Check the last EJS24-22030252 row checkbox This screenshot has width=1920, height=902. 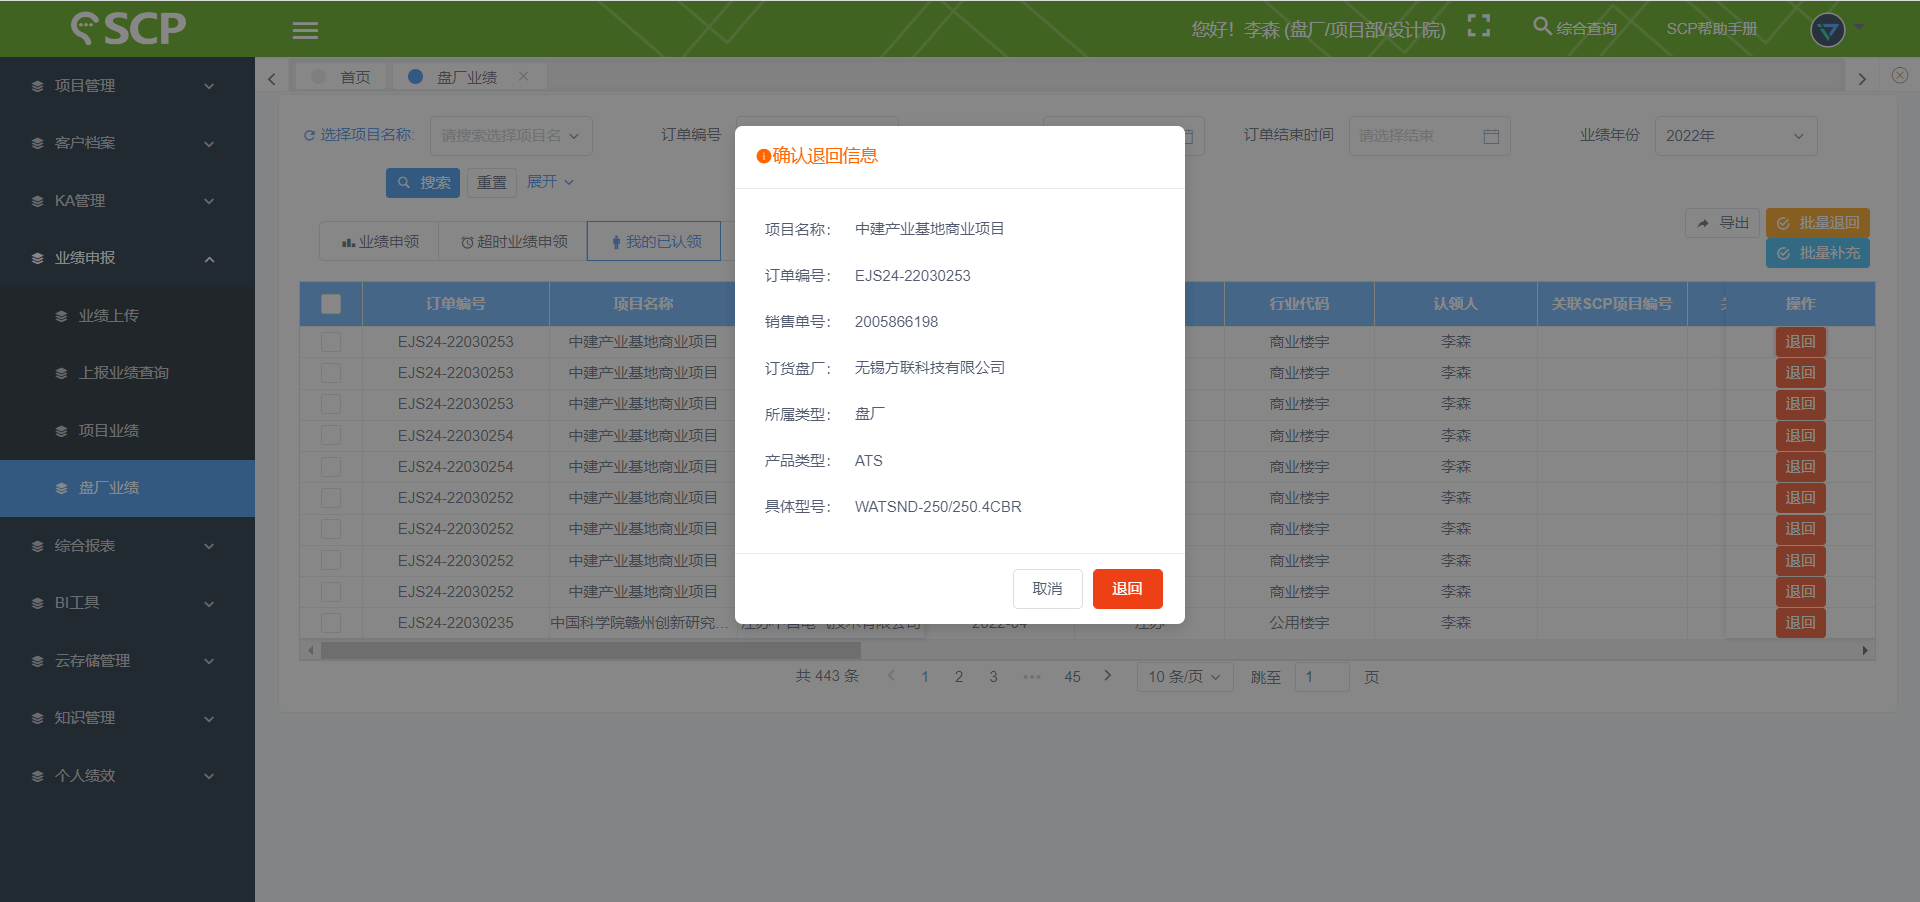pos(331,592)
